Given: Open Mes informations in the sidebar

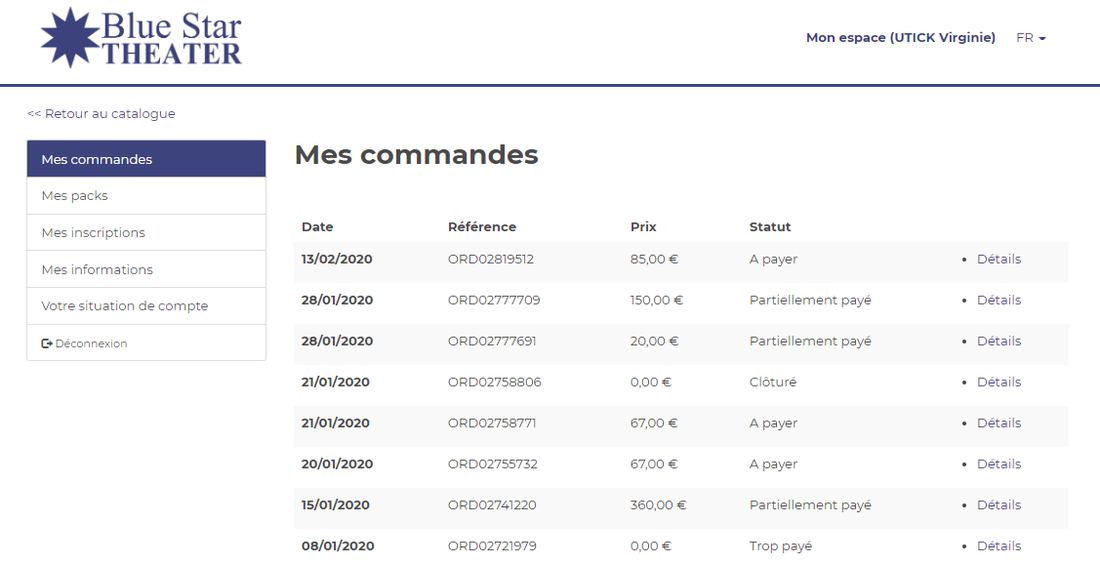Looking at the screenshot, I should pos(97,270).
